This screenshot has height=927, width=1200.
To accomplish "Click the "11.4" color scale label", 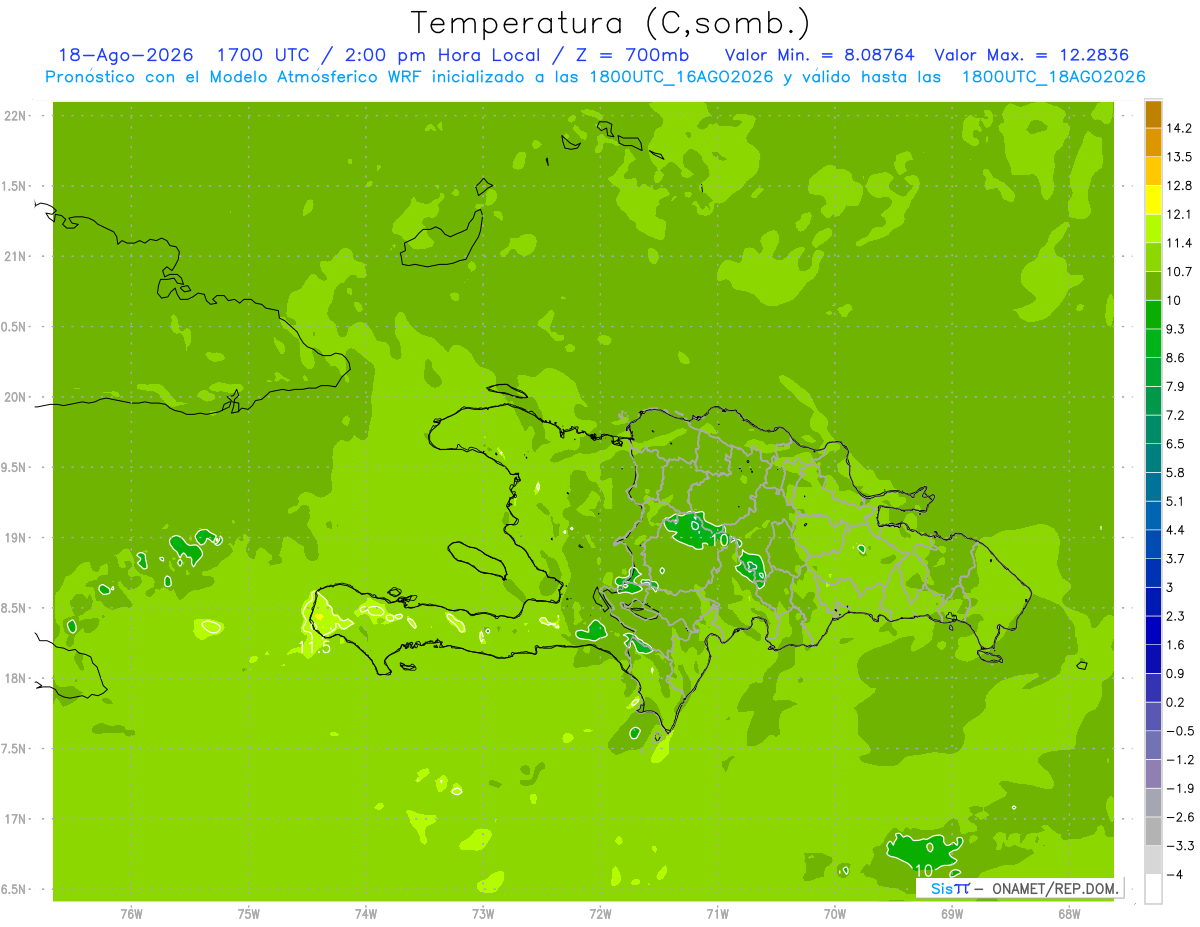I will pos(1179,243).
